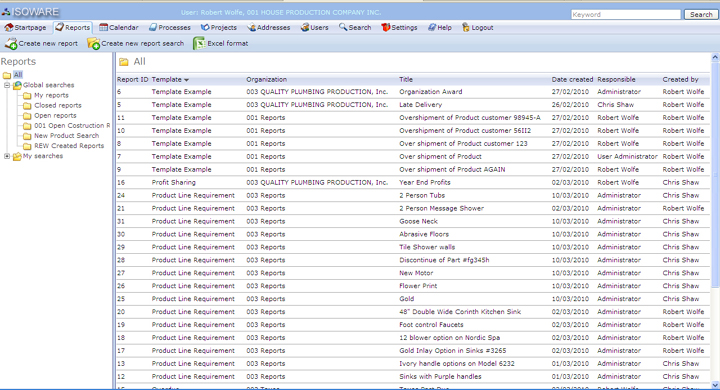The width and height of the screenshot is (720, 390).
Task: Open report Ivory handle options on Model 6232
Action: click(457, 363)
